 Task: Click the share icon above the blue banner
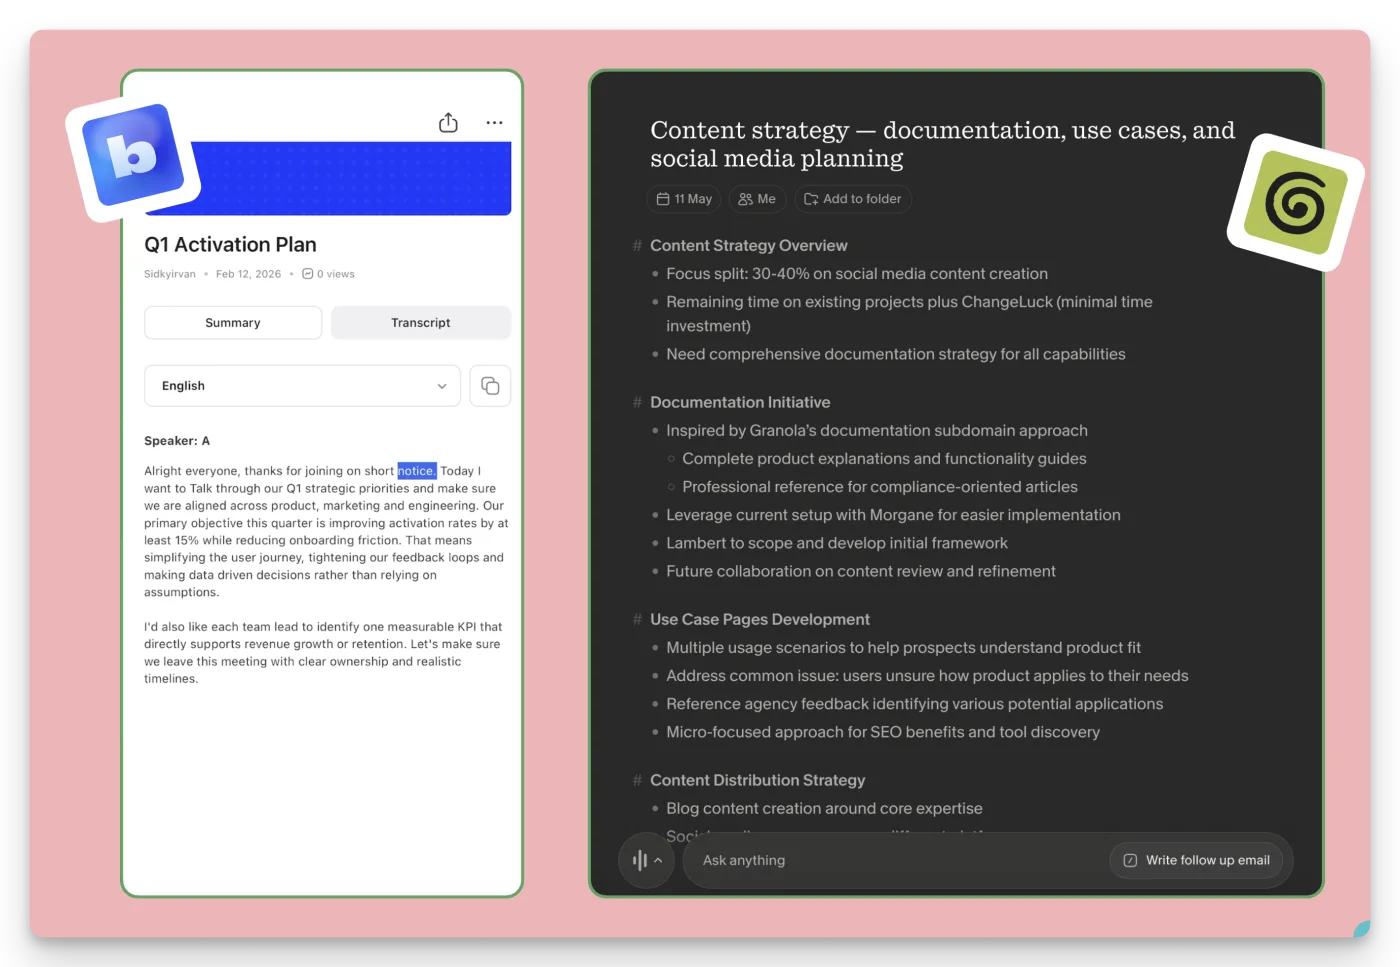tap(448, 122)
